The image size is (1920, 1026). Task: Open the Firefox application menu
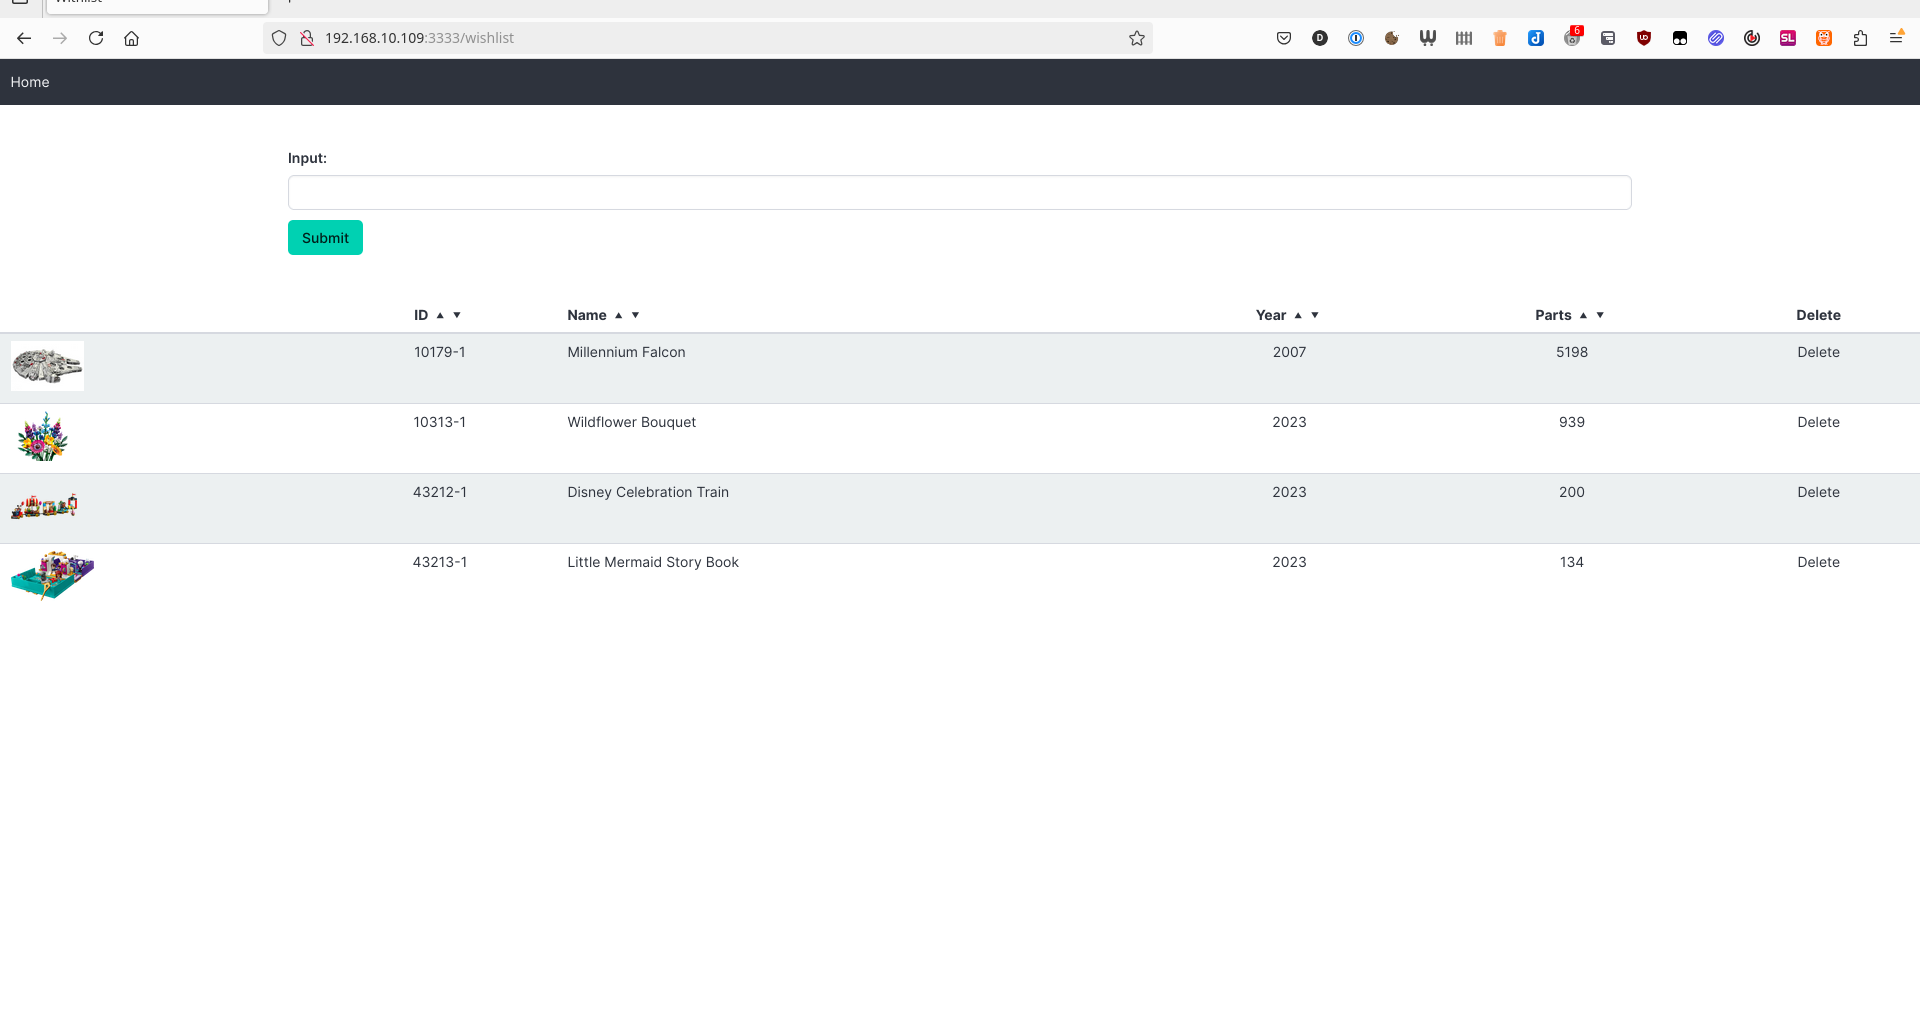[1895, 38]
